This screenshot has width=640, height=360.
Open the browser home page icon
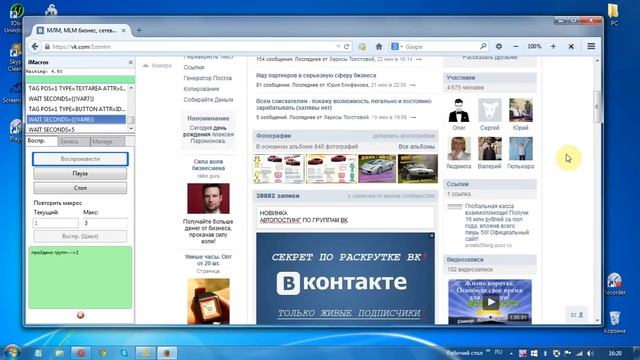(x=379, y=47)
